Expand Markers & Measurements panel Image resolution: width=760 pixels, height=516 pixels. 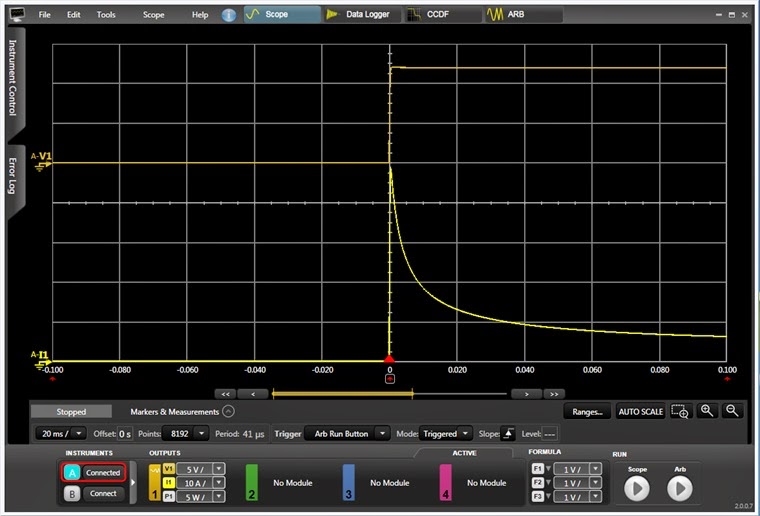click(x=228, y=411)
